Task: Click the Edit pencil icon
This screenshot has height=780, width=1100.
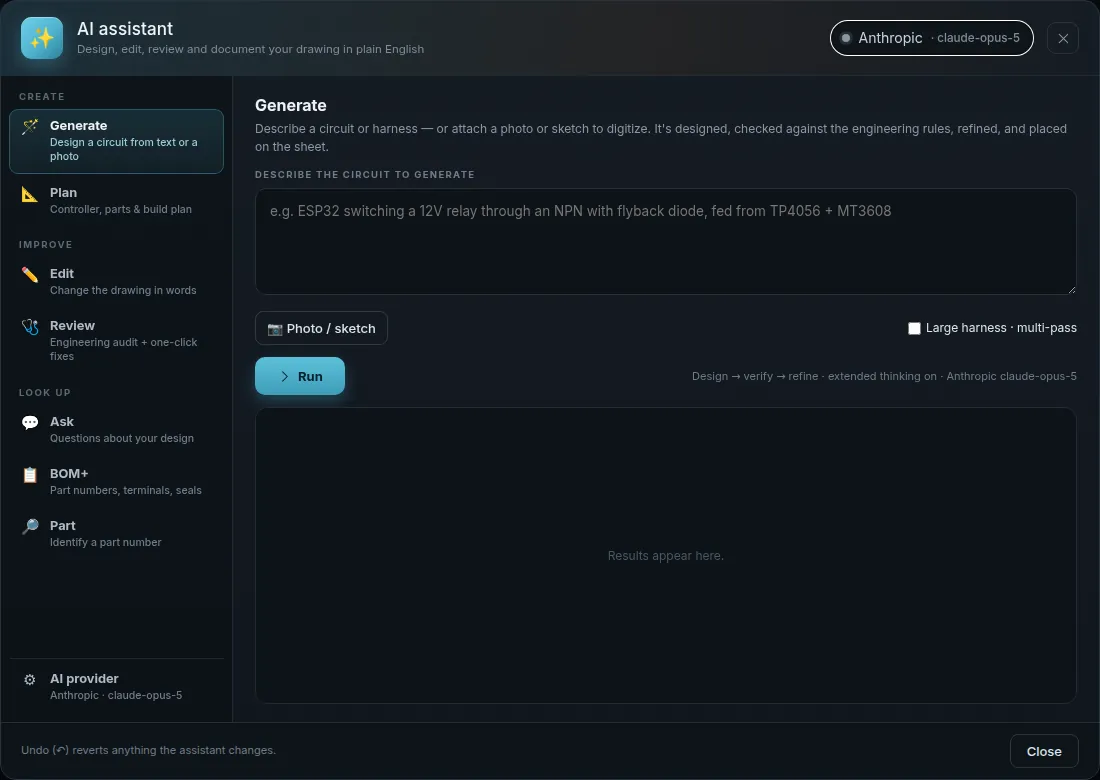Action: [30, 274]
